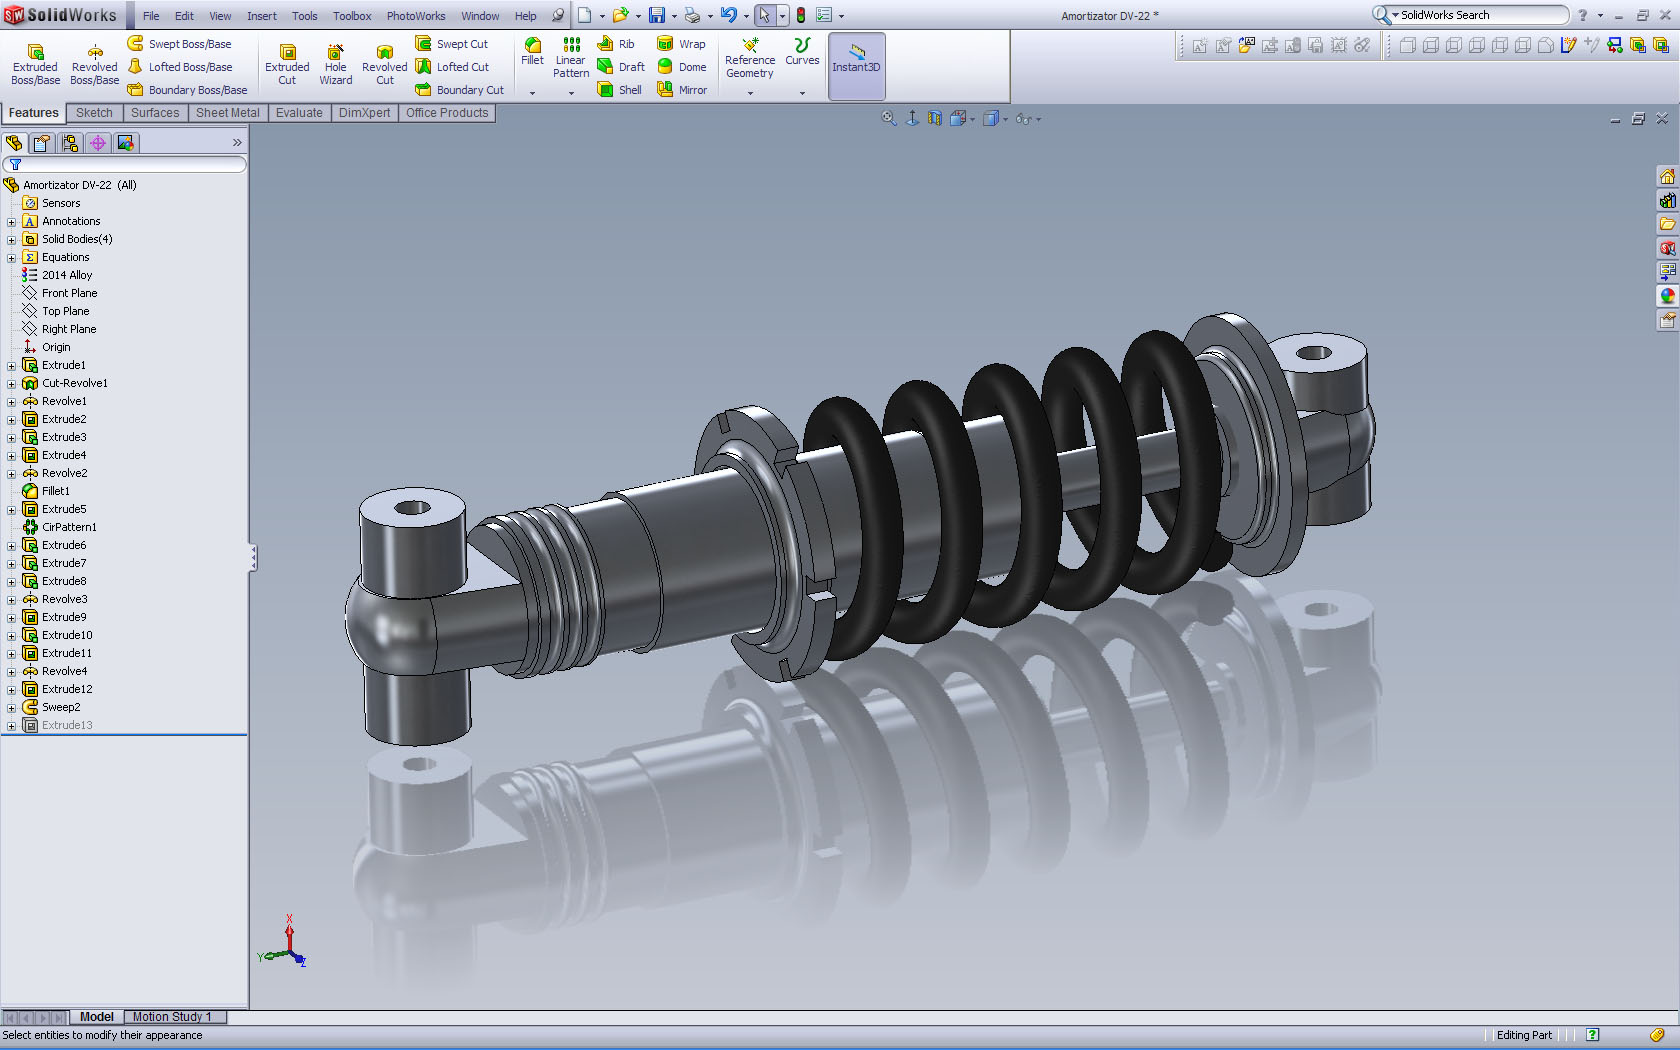This screenshot has height=1050, width=1680.
Task: Open the Motion Study 1 tab
Action: point(173,1017)
